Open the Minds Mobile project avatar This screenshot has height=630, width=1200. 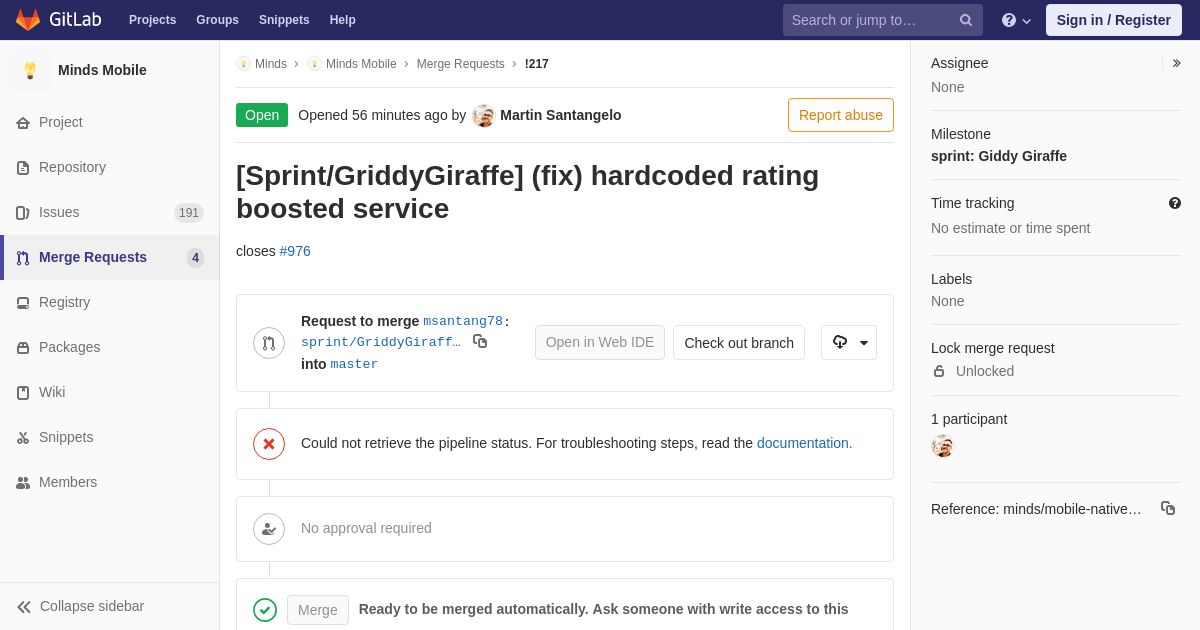coord(30,70)
